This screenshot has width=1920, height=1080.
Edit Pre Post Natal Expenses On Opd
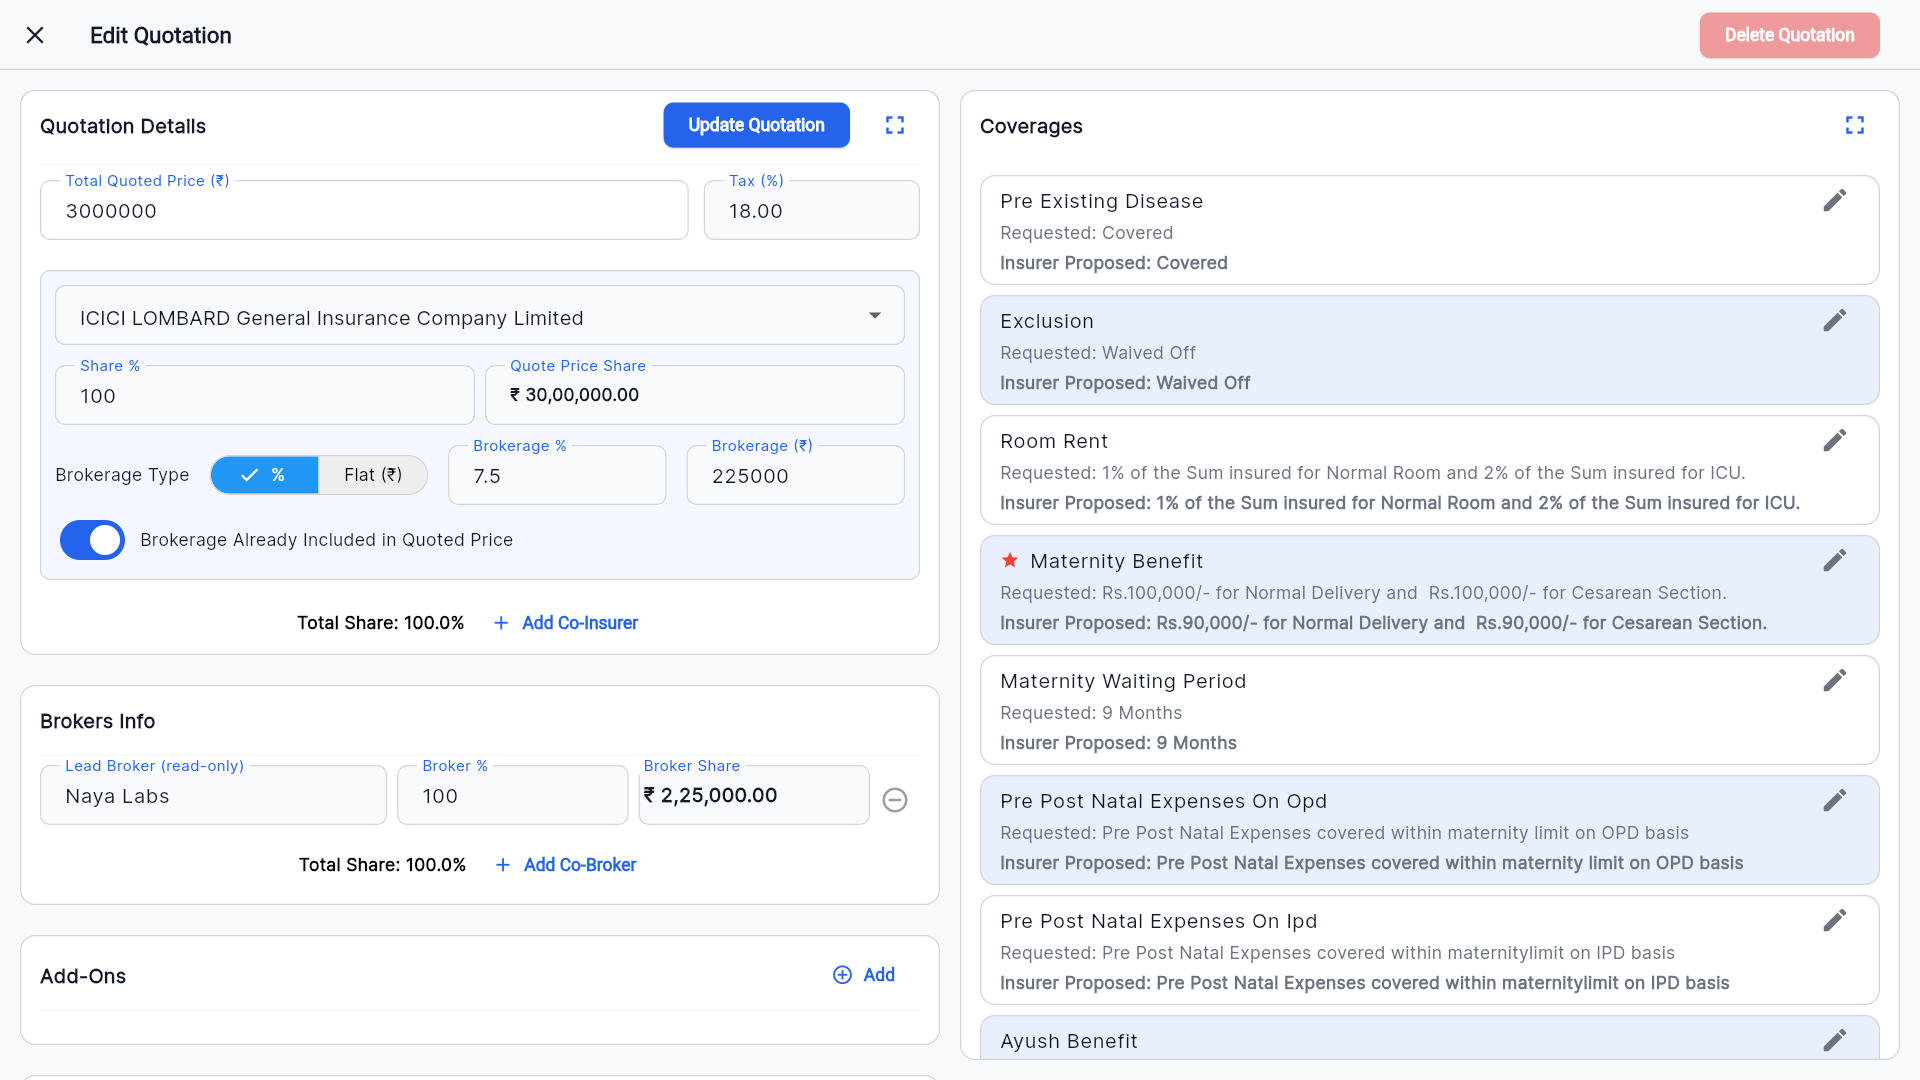tap(1834, 801)
